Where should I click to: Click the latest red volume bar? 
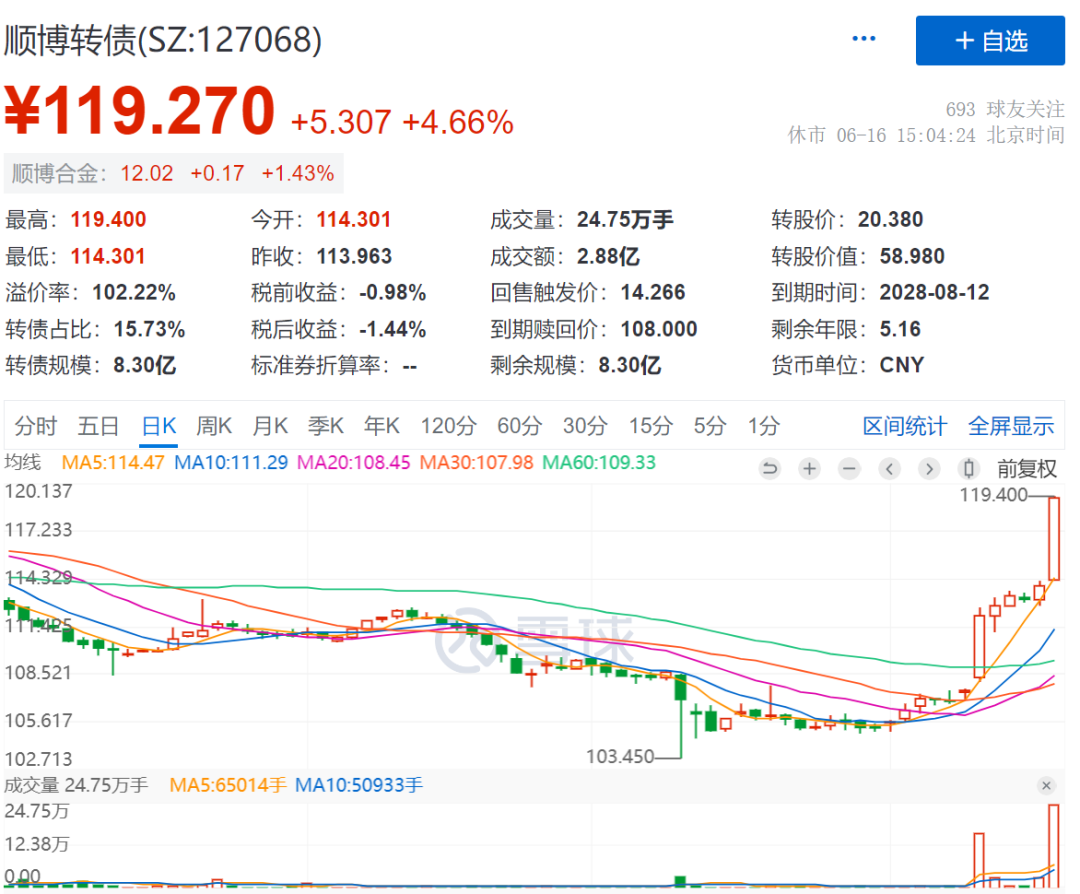[1054, 846]
